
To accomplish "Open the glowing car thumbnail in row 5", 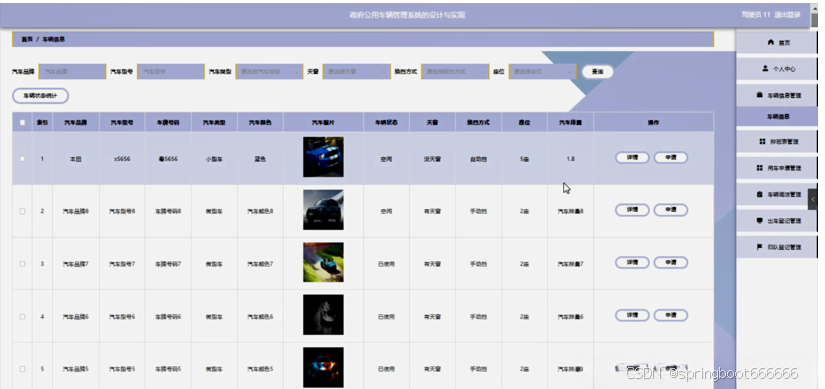I will tap(323, 367).
